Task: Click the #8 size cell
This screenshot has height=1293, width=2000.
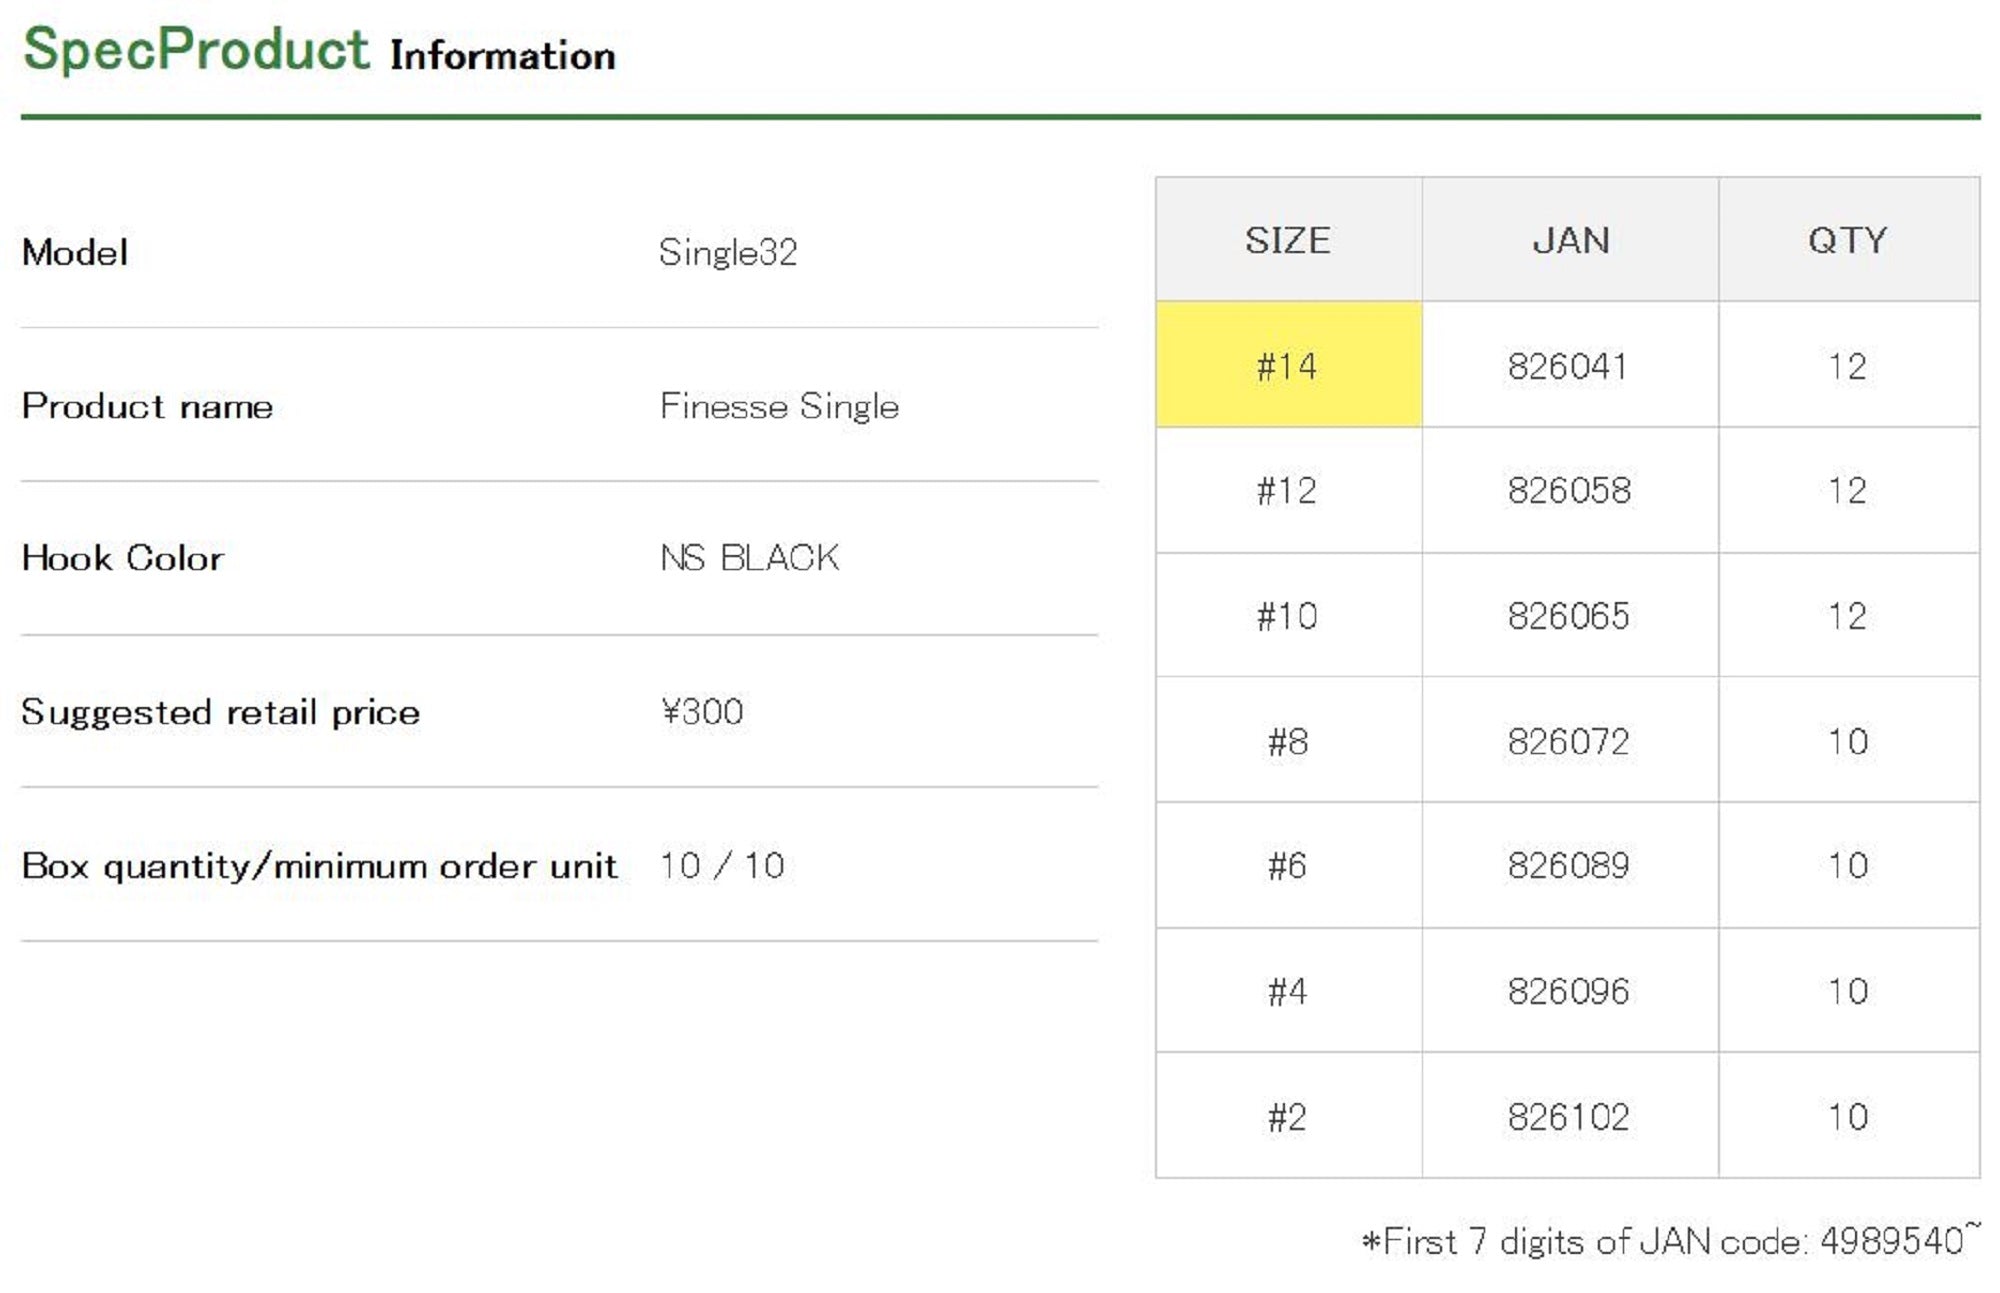Action: coord(1287,741)
